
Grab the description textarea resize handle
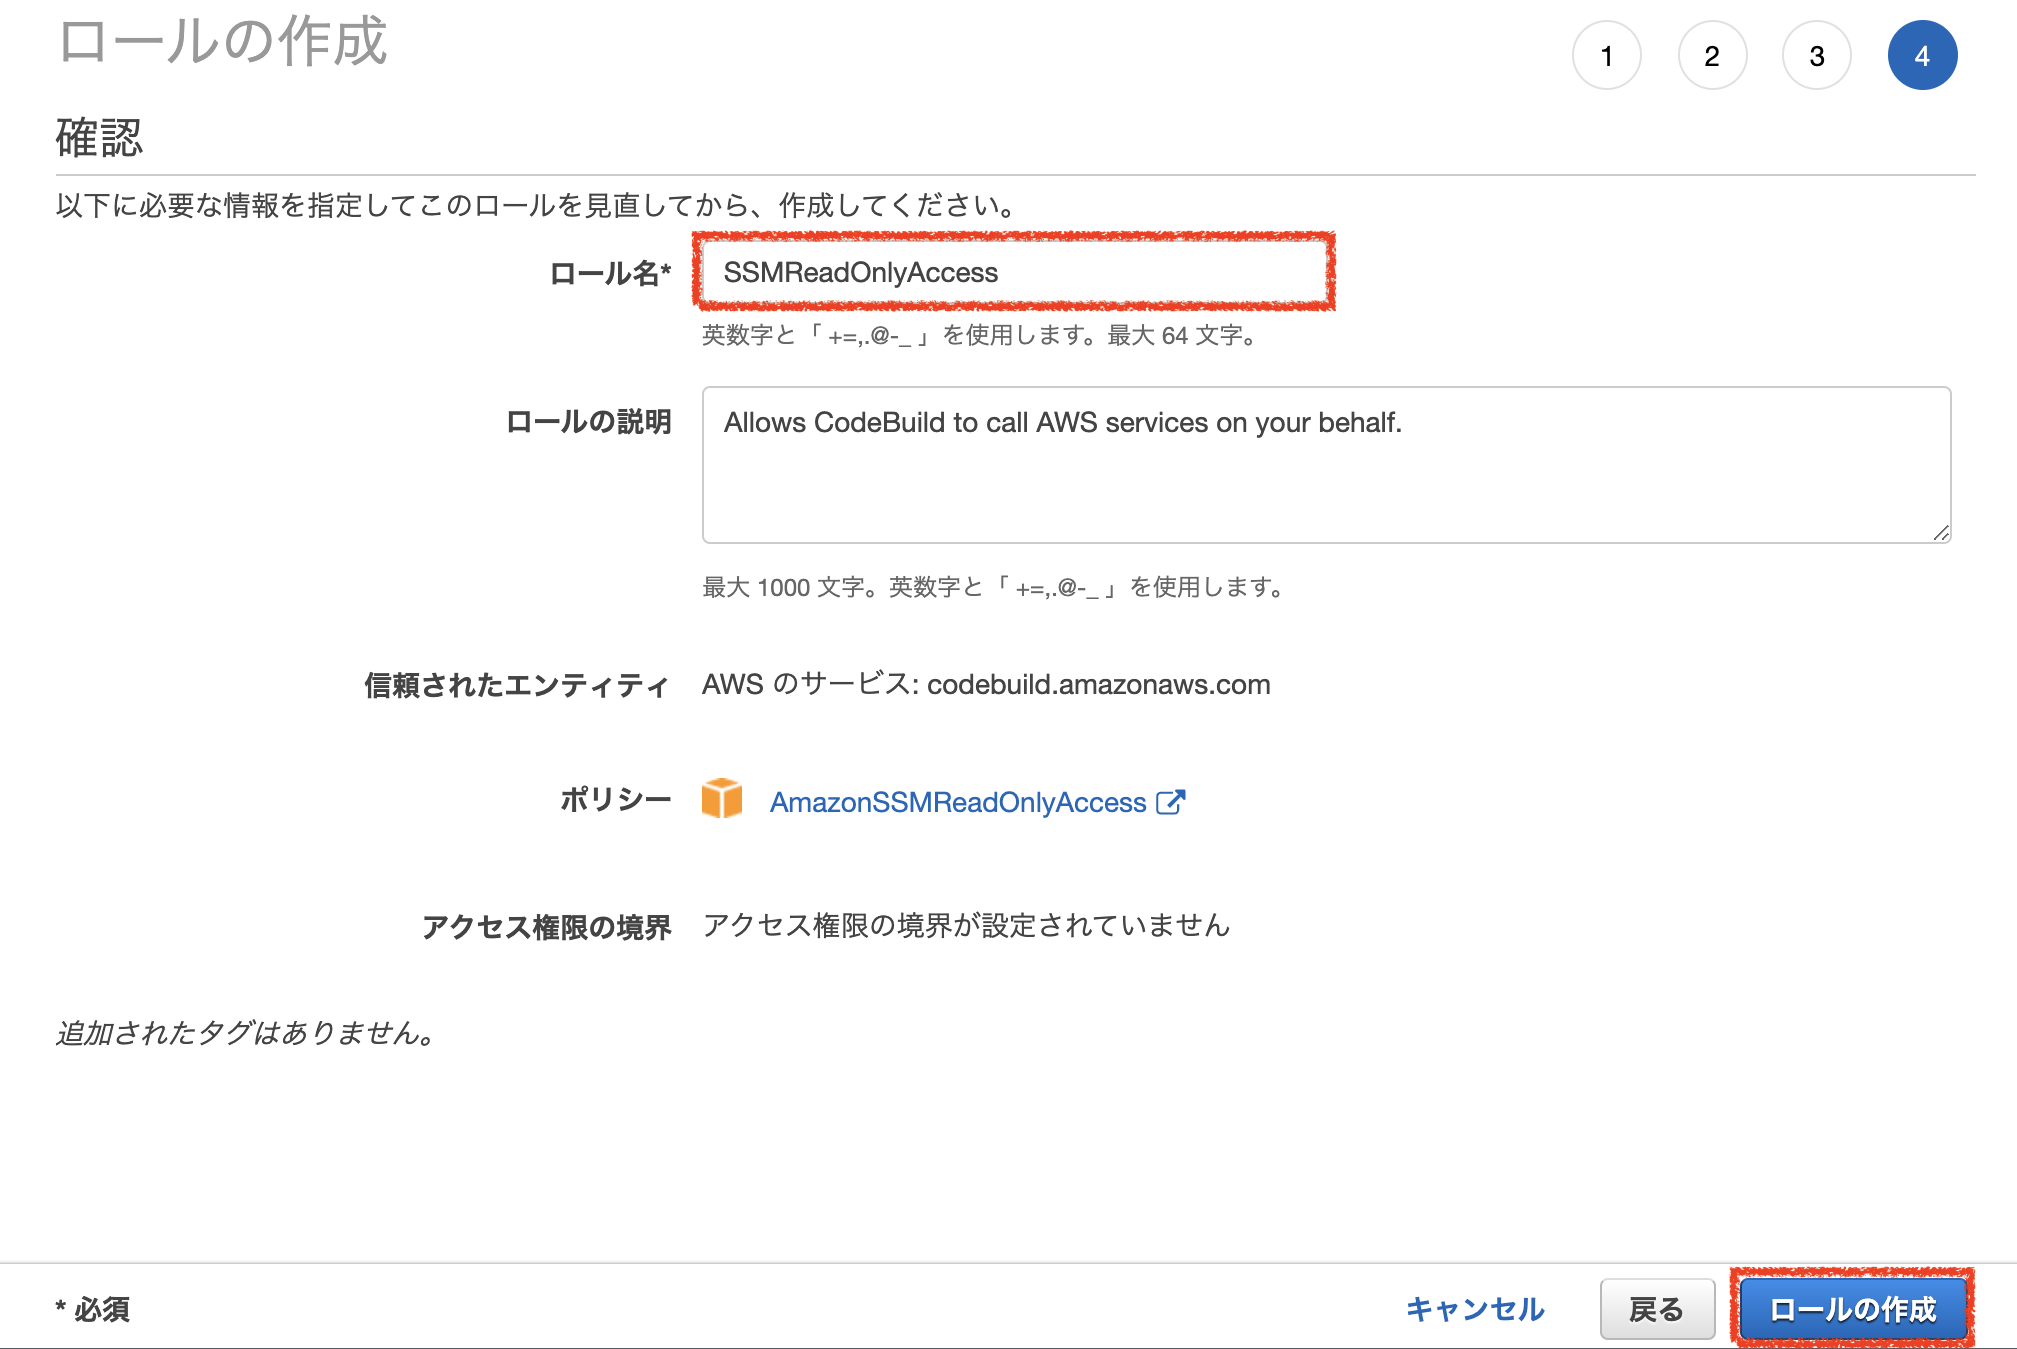click(x=1941, y=533)
